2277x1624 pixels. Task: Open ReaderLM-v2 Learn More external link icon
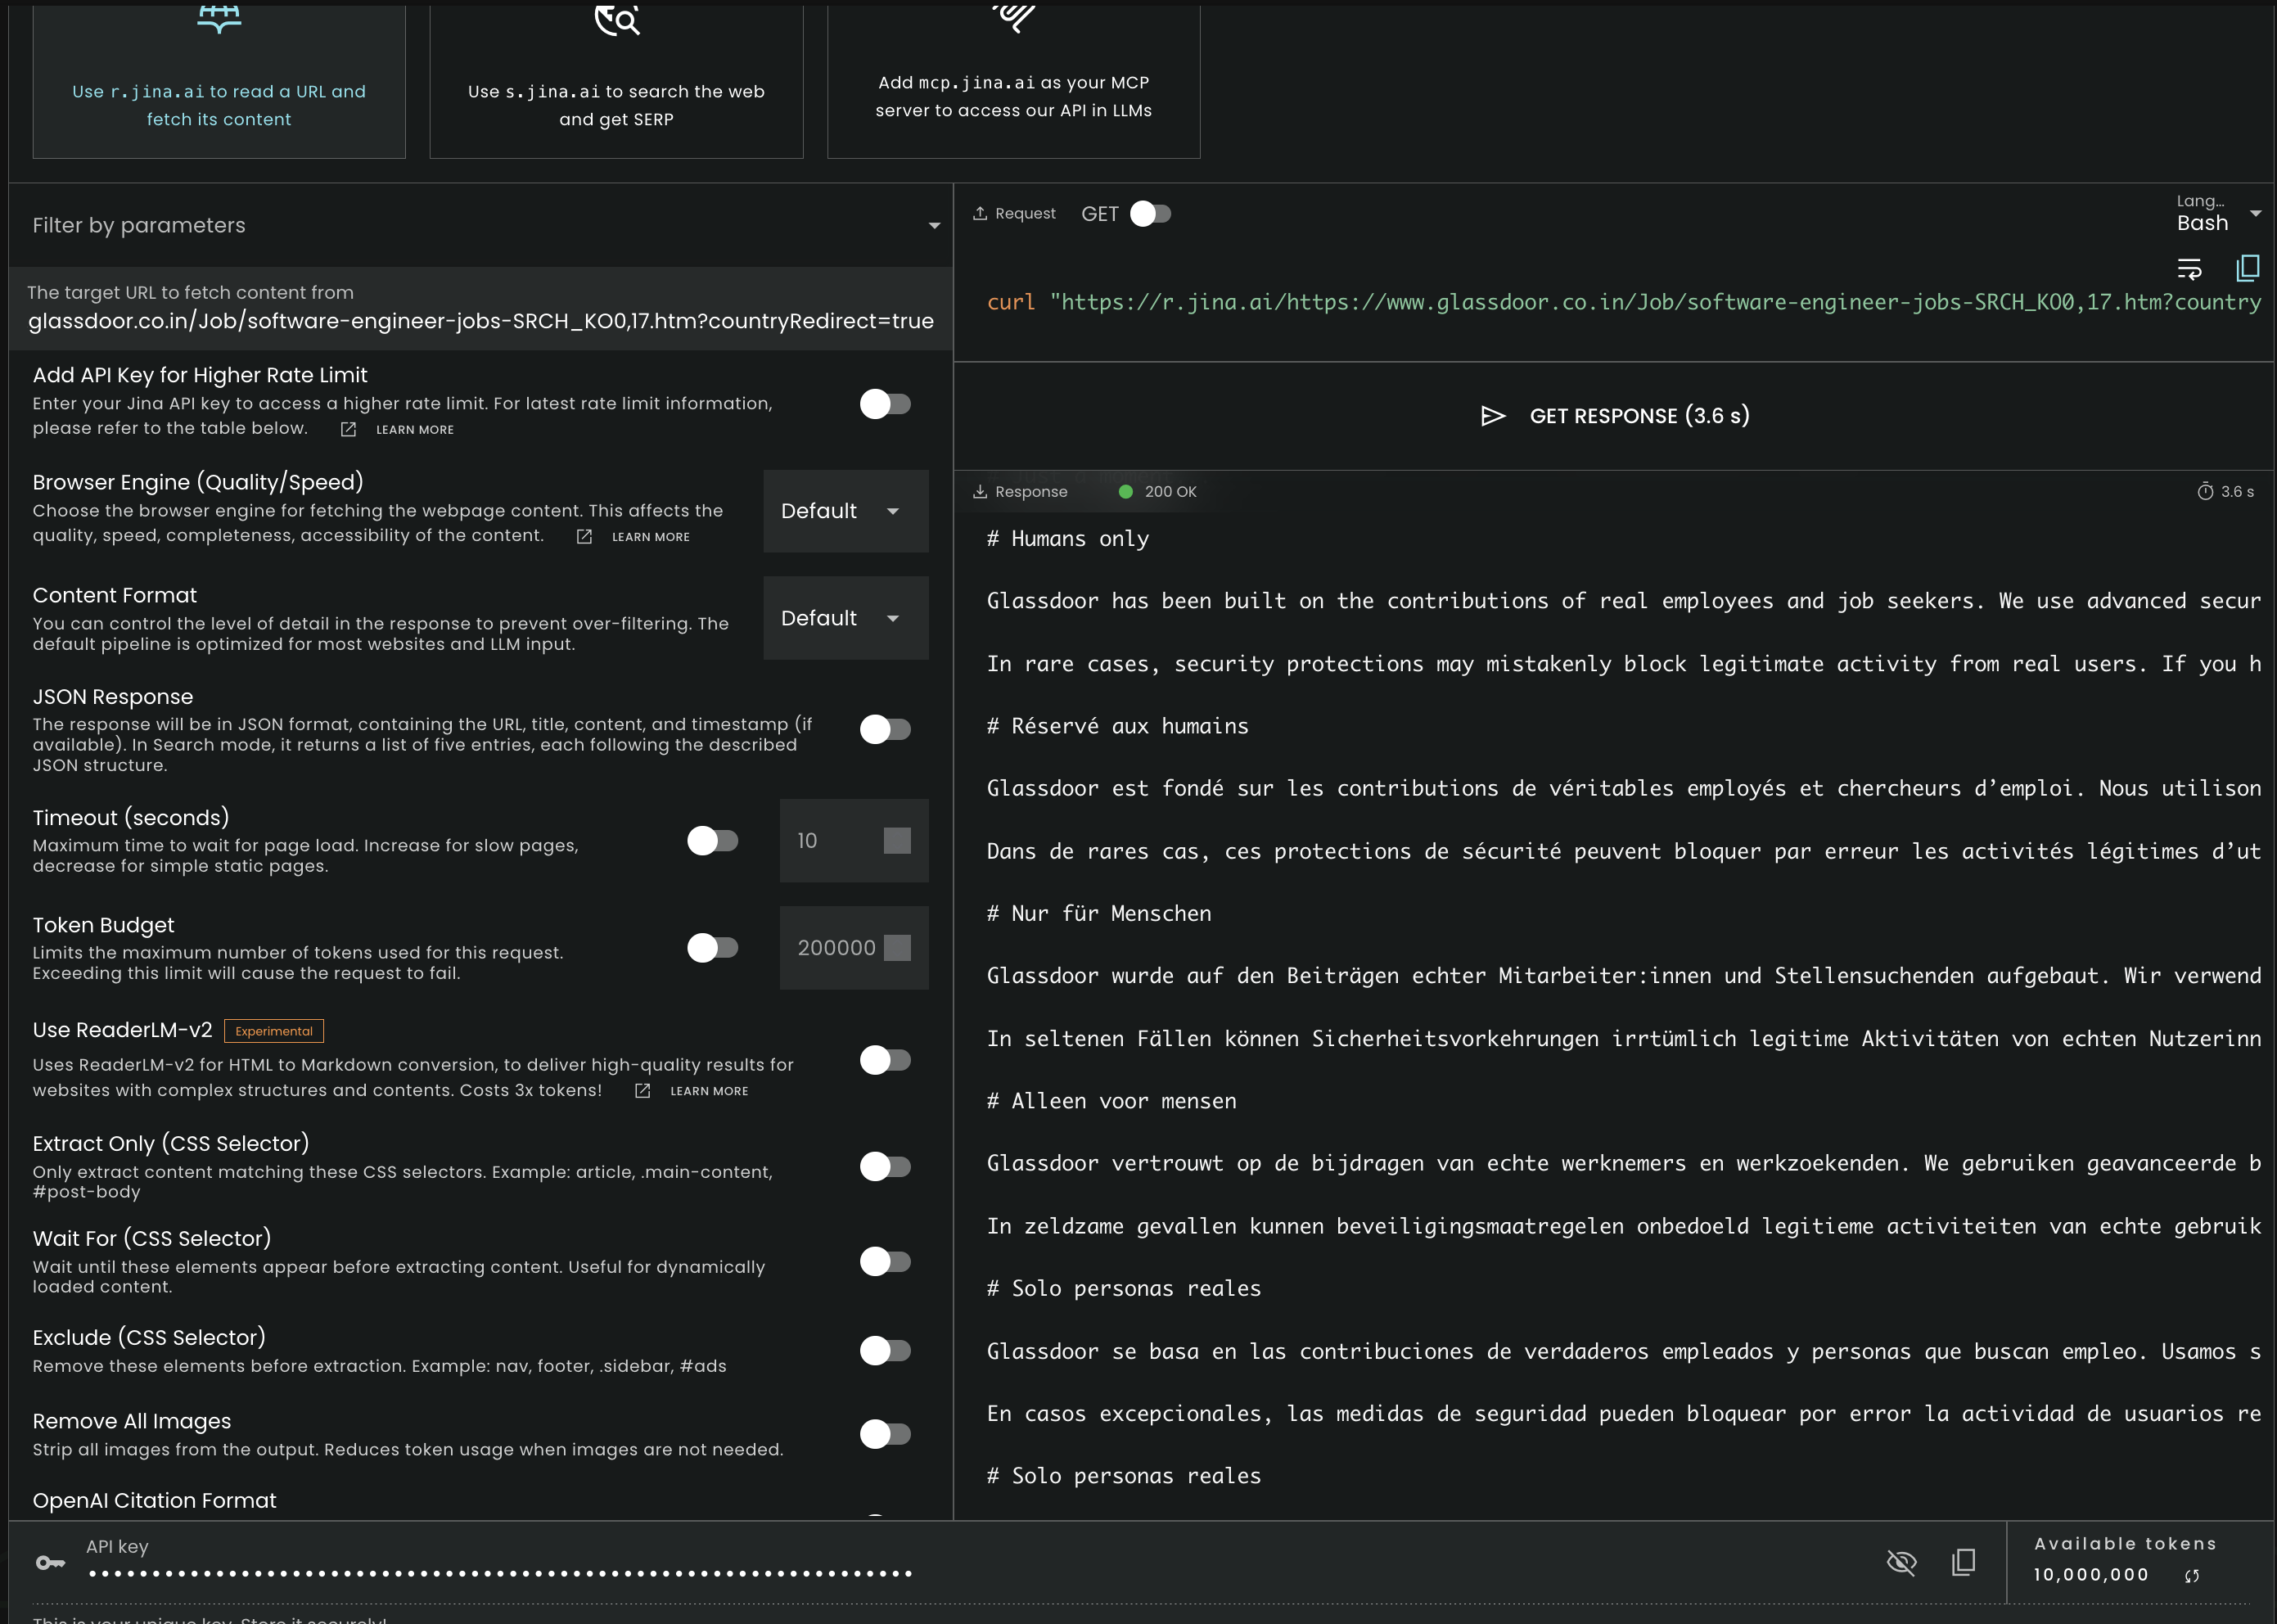[642, 1091]
